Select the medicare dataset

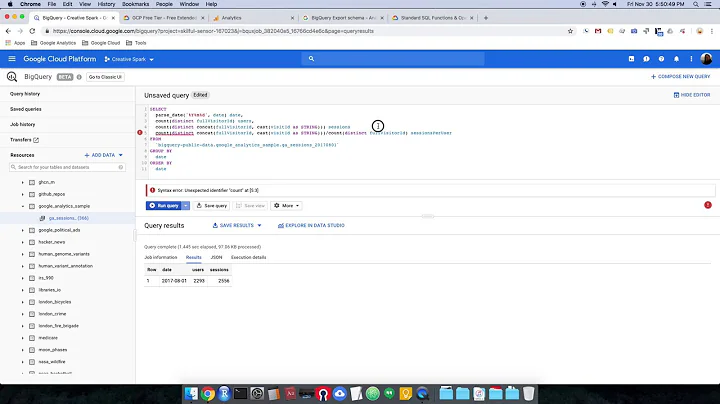click(48, 338)
